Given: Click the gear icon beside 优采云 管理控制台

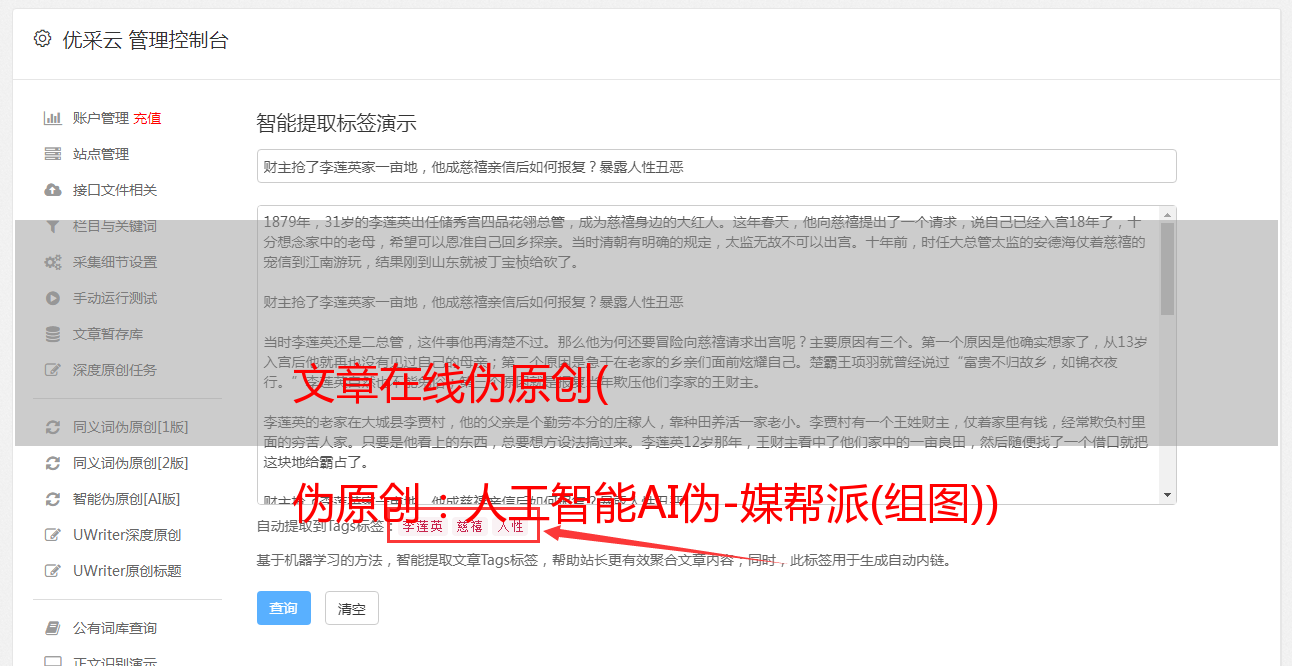Looking at the screenshot, I should tap(42, 40).
